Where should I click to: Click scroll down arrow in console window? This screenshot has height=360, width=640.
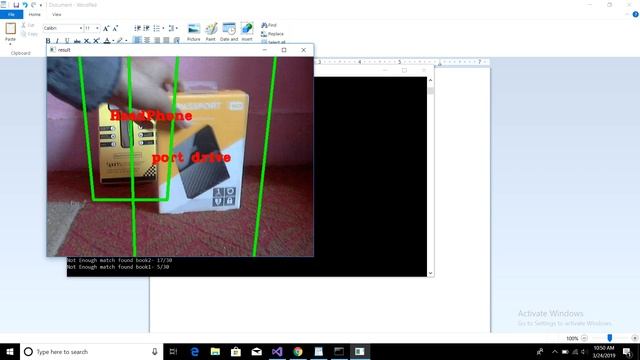click(430, 273)
